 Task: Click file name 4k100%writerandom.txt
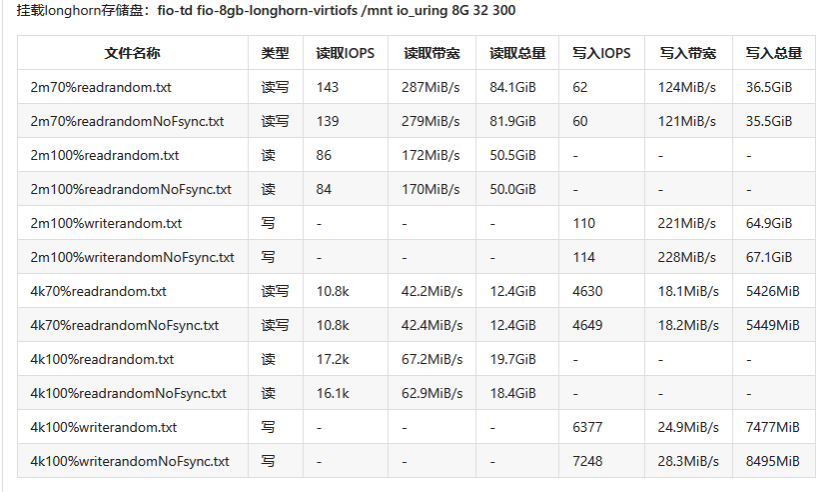coord(103,427)
